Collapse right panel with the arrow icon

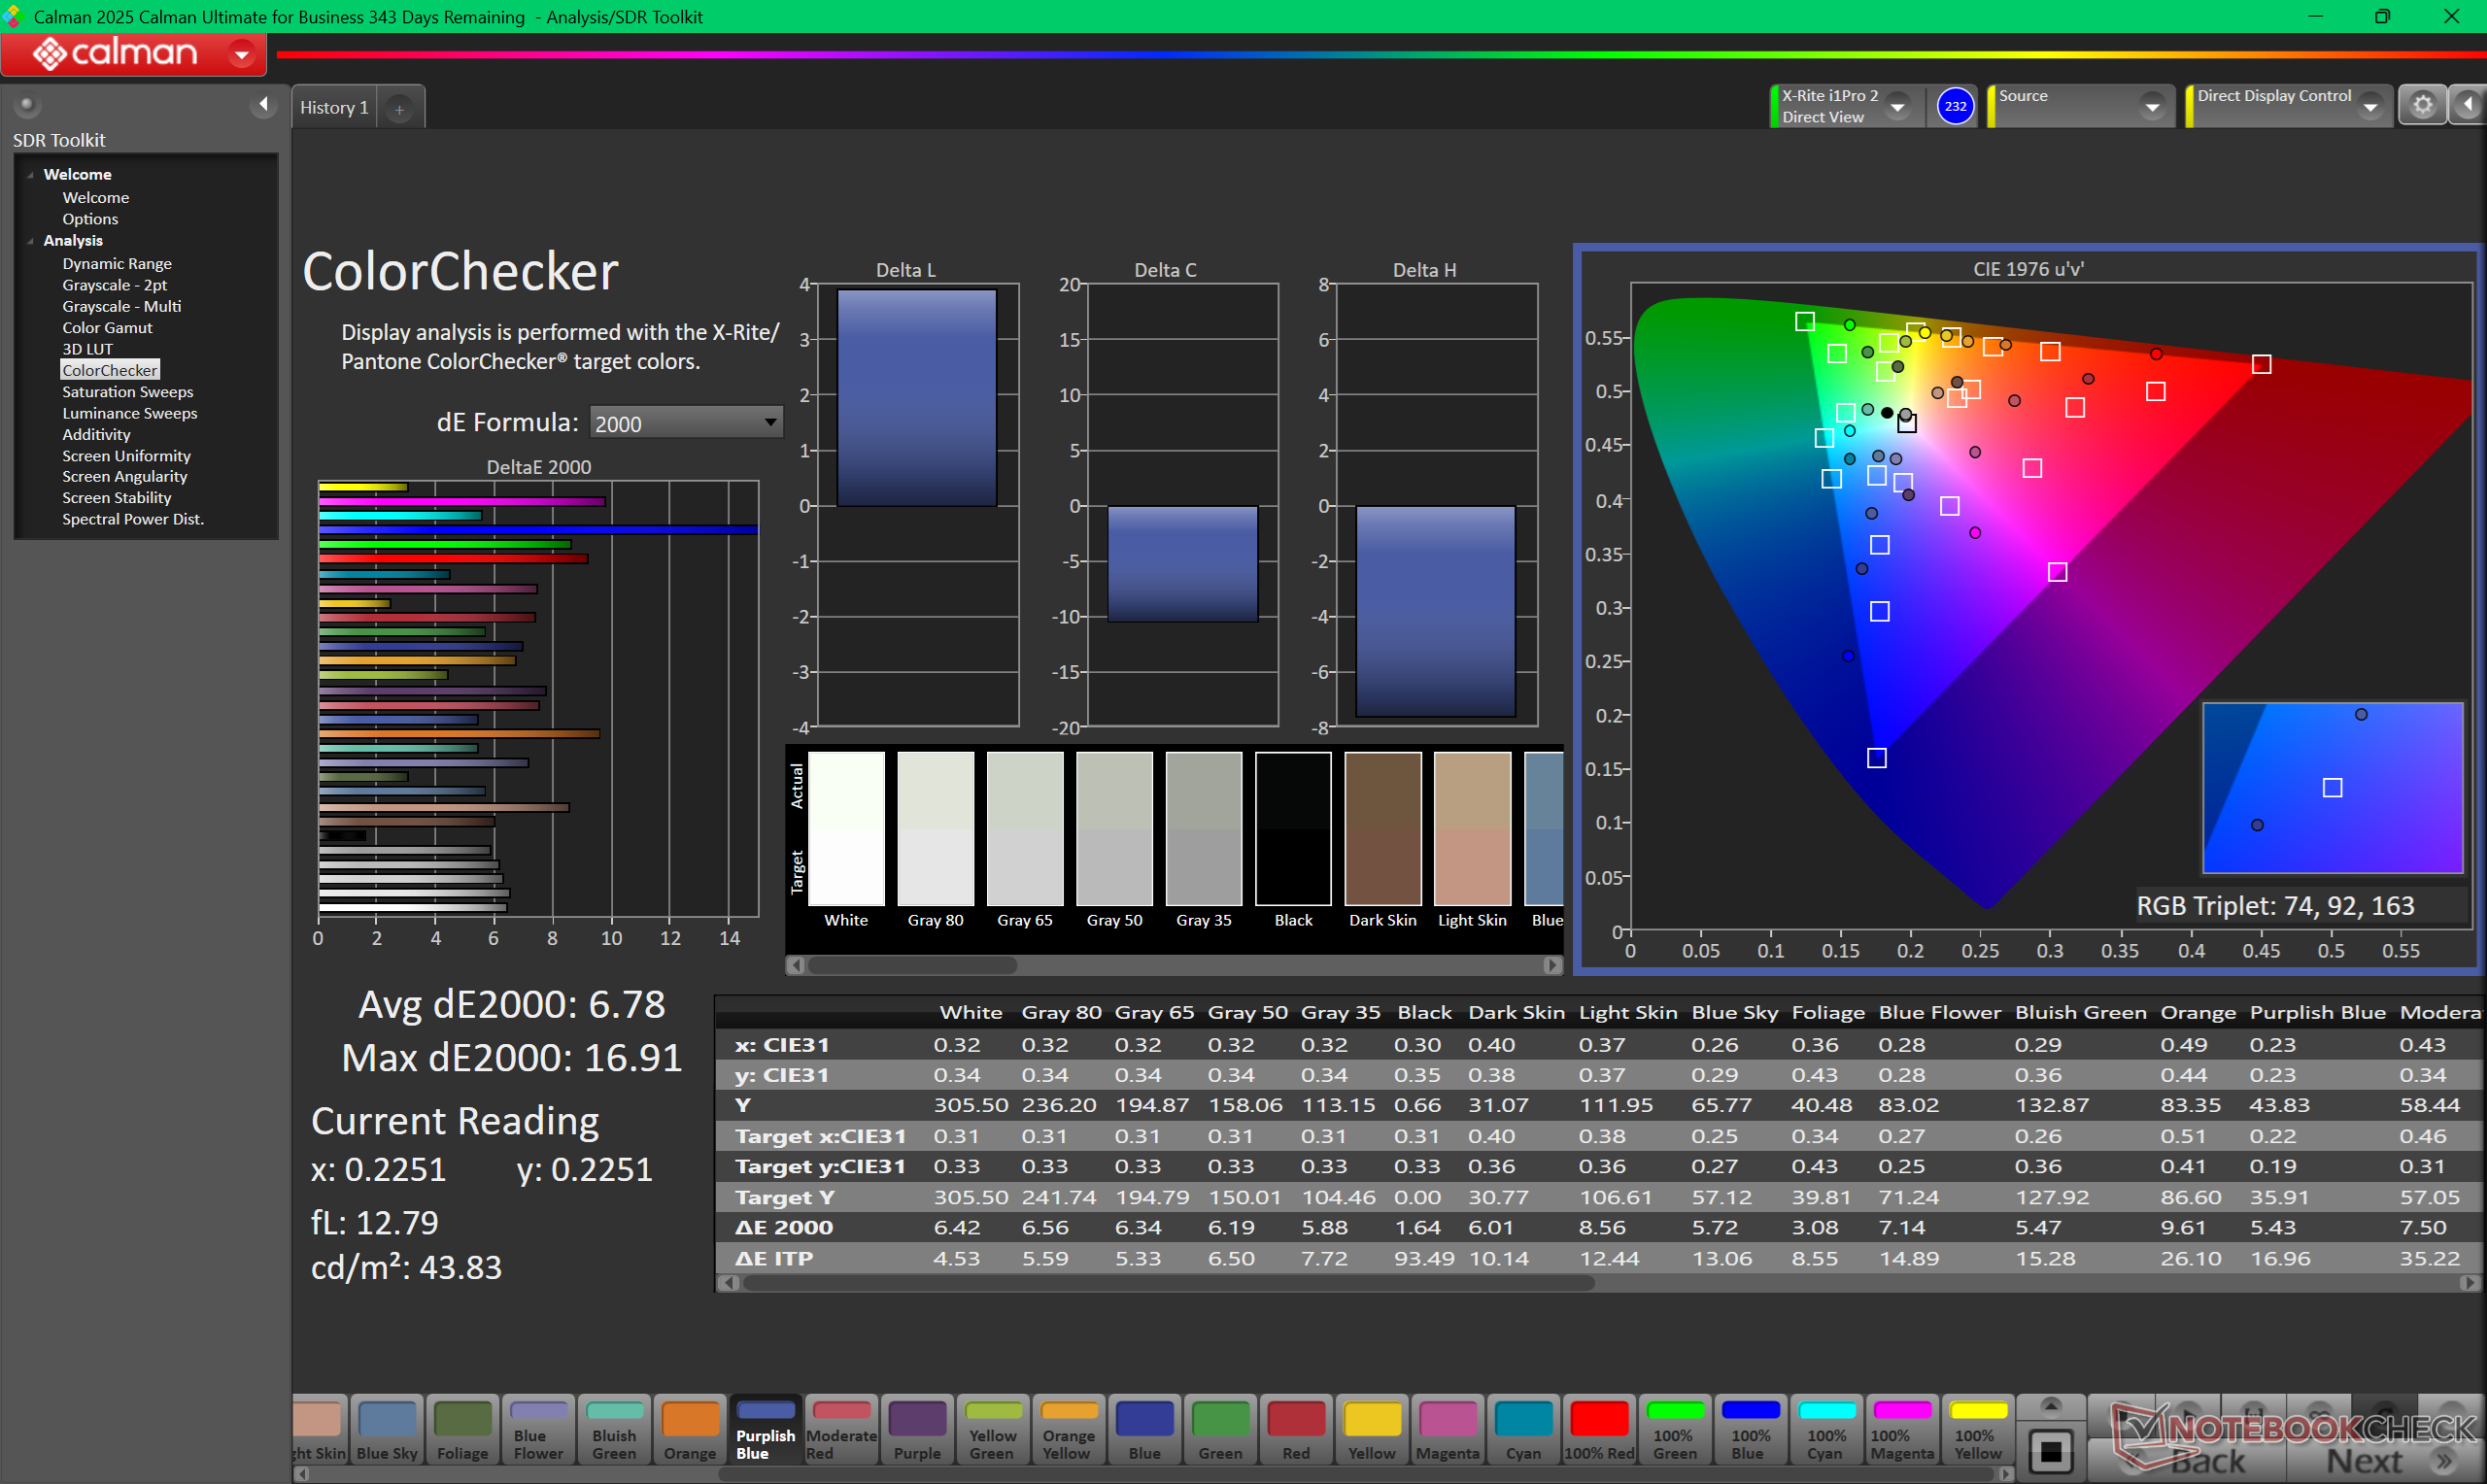2468,106
